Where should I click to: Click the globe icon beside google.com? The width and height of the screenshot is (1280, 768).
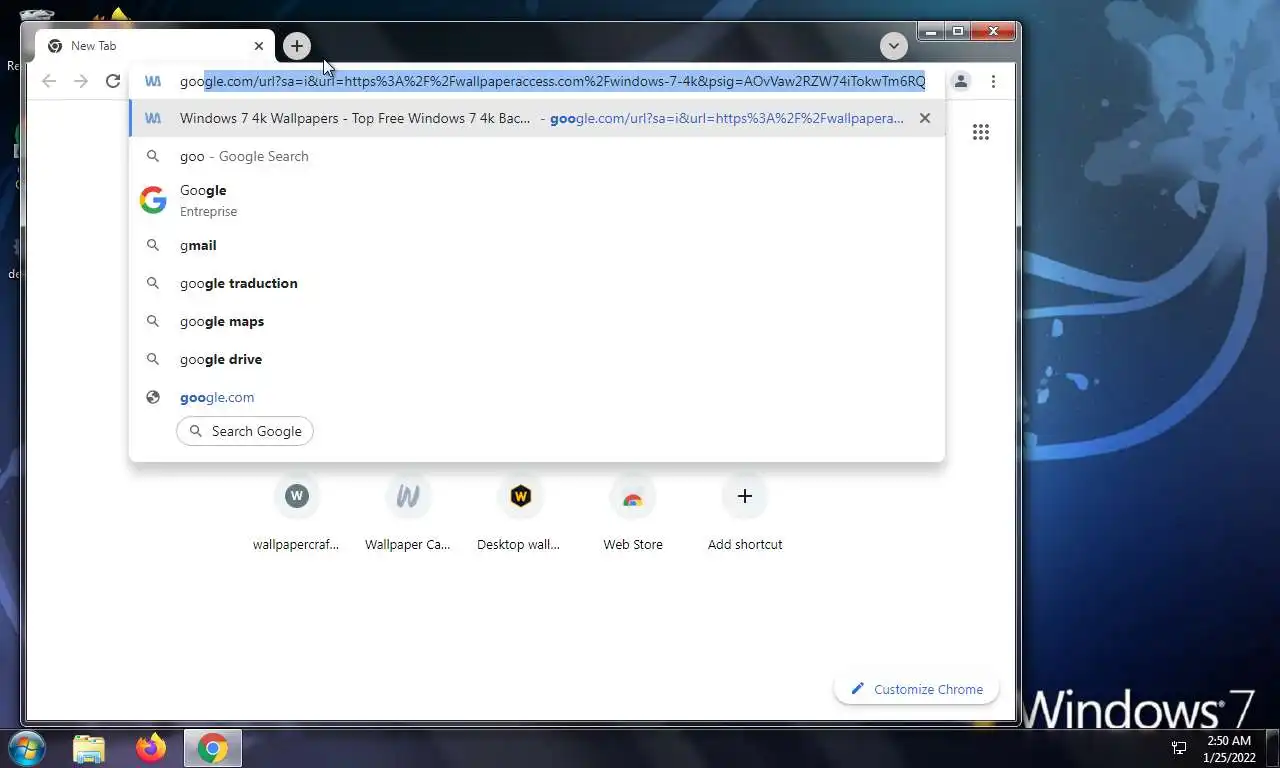[x=153, y=397]
